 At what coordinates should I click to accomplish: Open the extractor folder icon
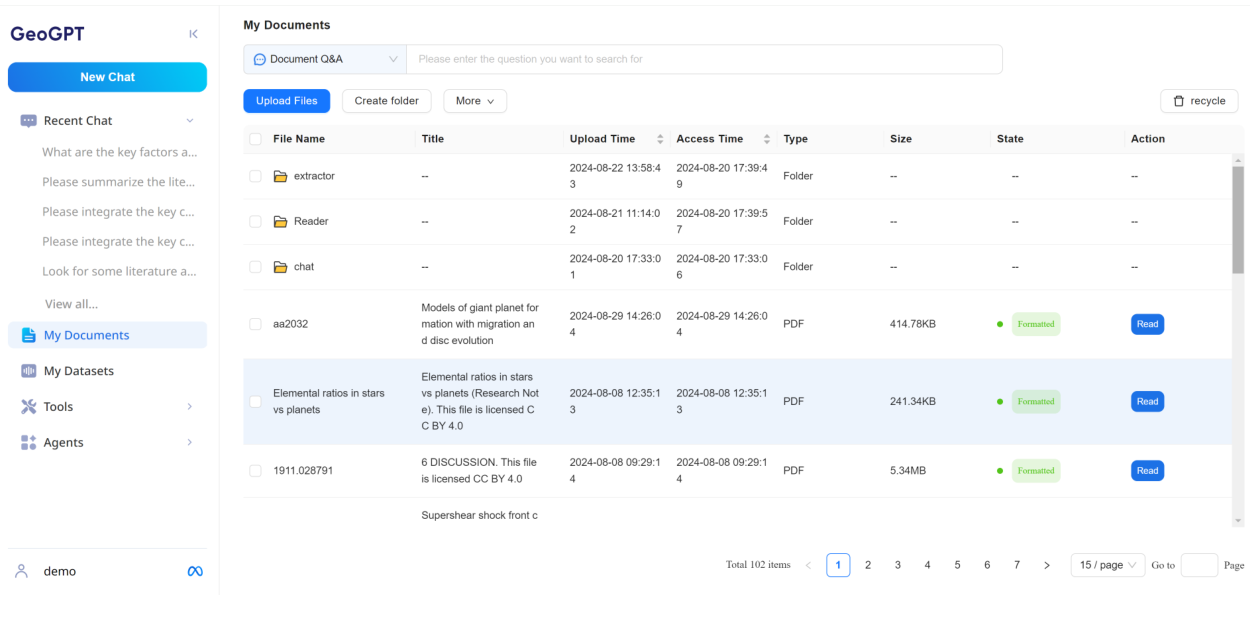[x=280, y=176]
